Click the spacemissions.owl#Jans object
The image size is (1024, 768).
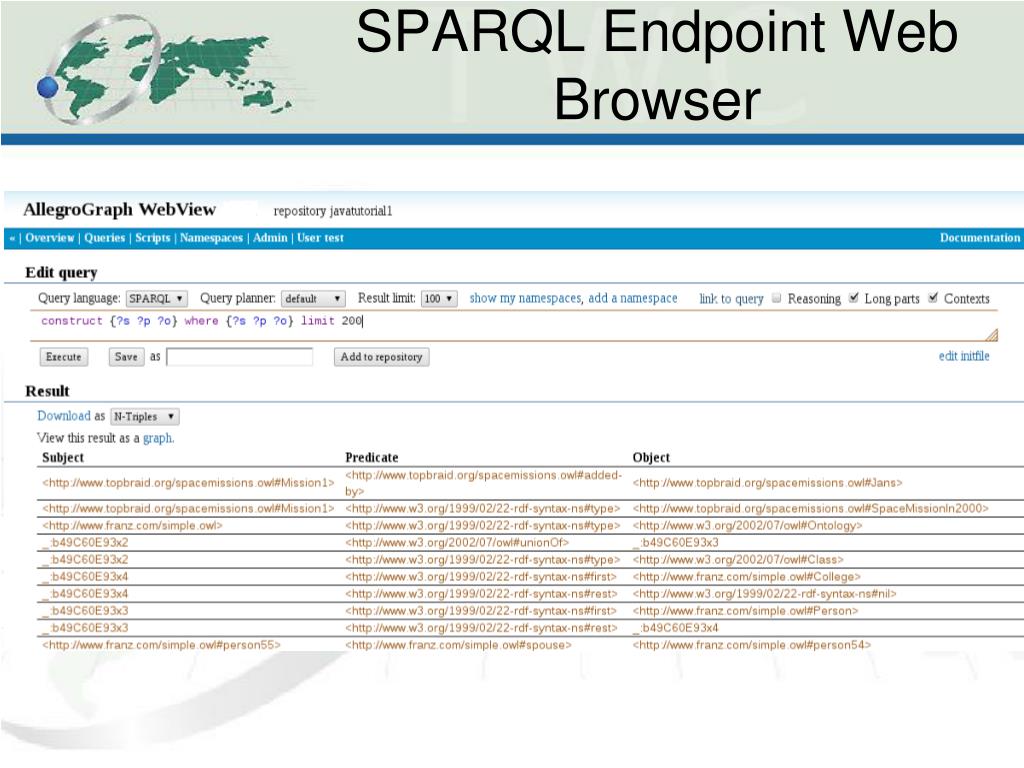767,483
